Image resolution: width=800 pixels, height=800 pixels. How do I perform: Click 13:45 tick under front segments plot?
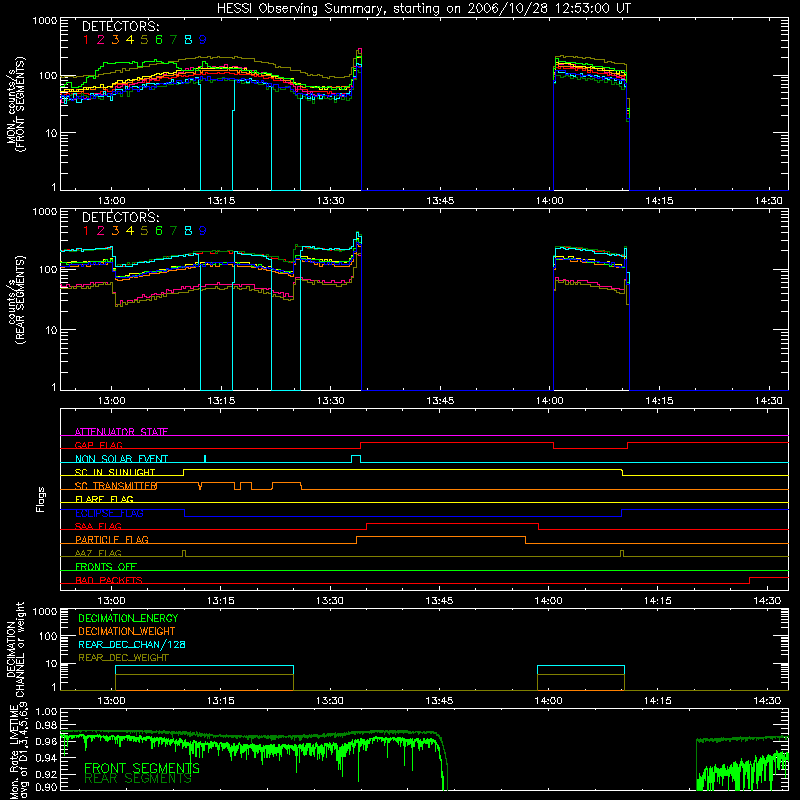(440, 201)
